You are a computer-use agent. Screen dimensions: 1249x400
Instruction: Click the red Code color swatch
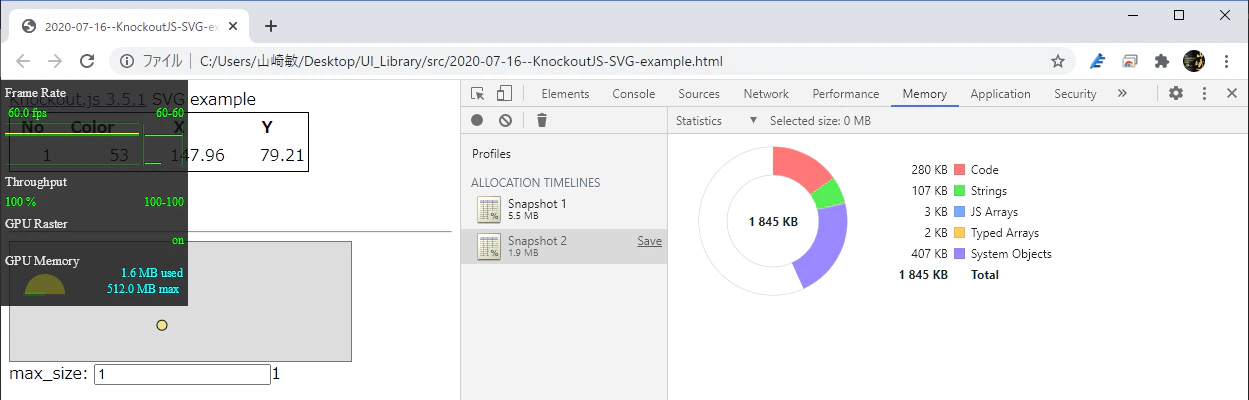coord(960,170)
